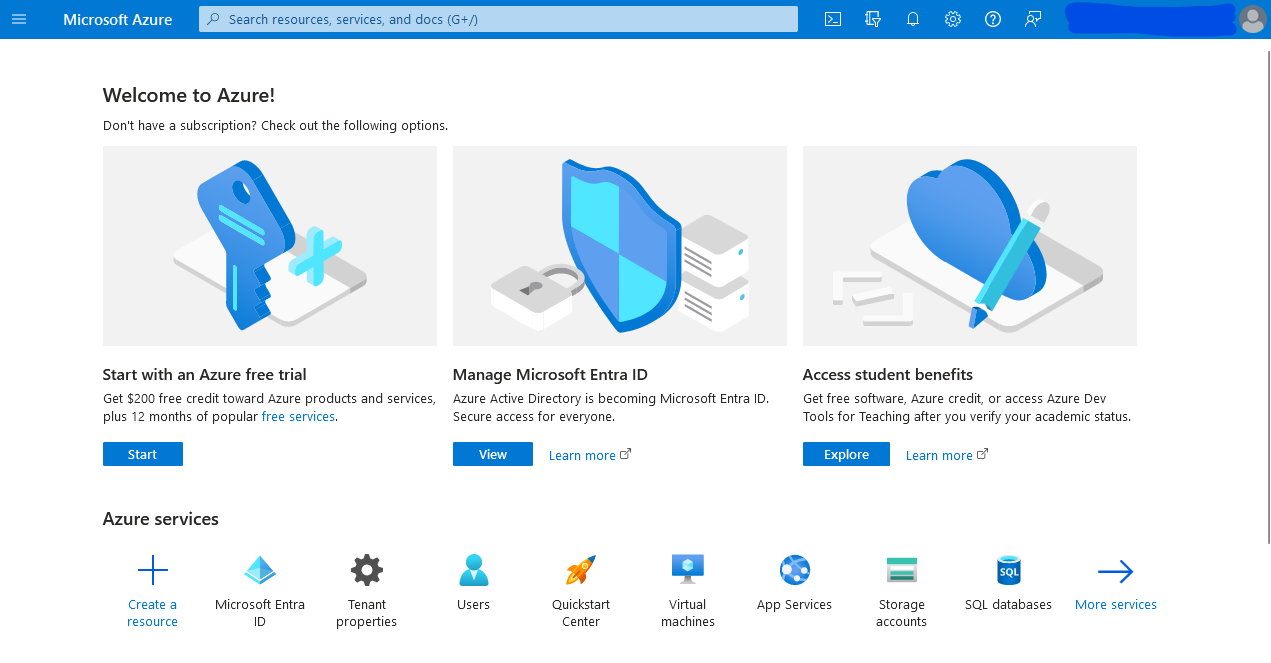This screenshot has width=1271, height=663.
Task: Click the App Services label
Action: (x=795, y=604)
